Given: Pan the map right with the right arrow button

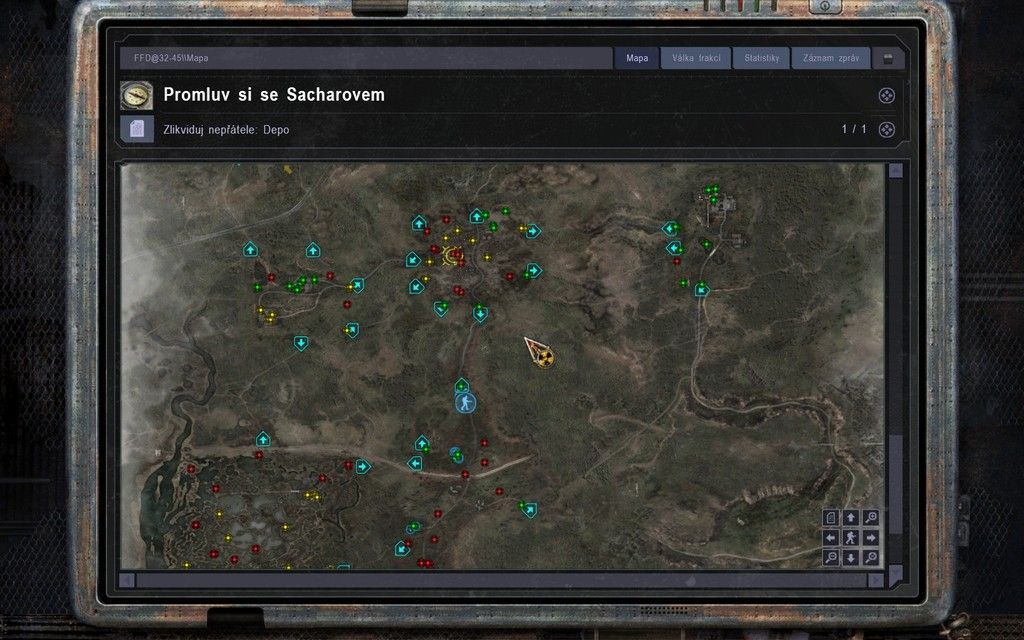Looking at the screenshot, I should point(871,537).
